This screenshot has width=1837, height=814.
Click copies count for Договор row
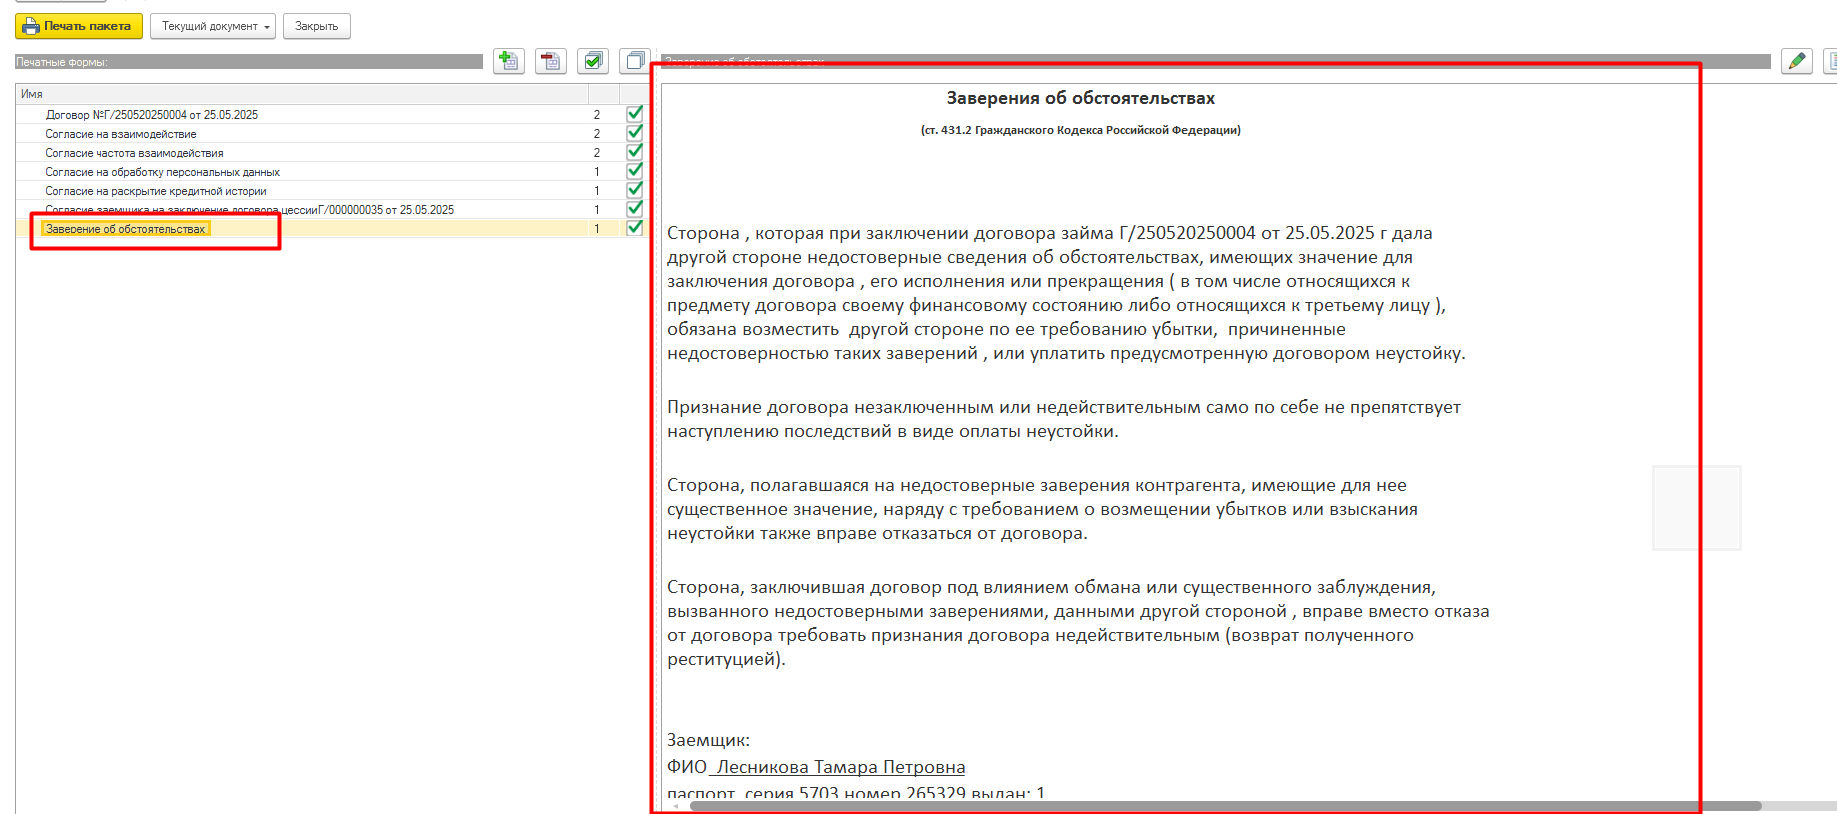point(597,115)
